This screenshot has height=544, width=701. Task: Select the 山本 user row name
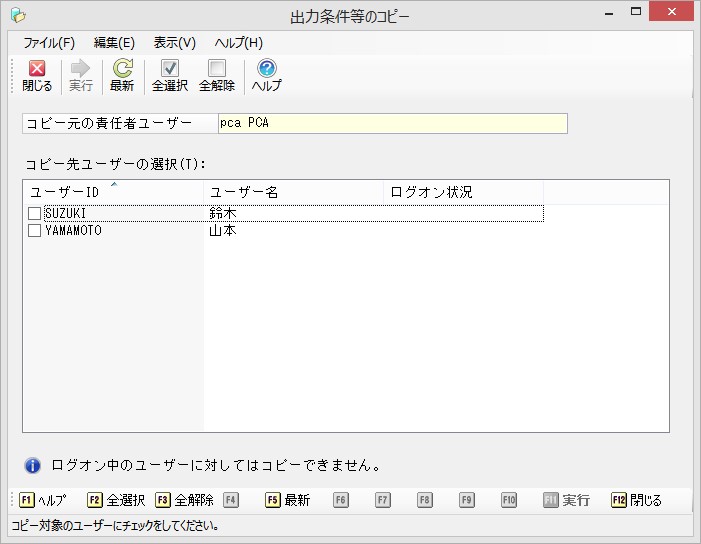pos(222,231)
